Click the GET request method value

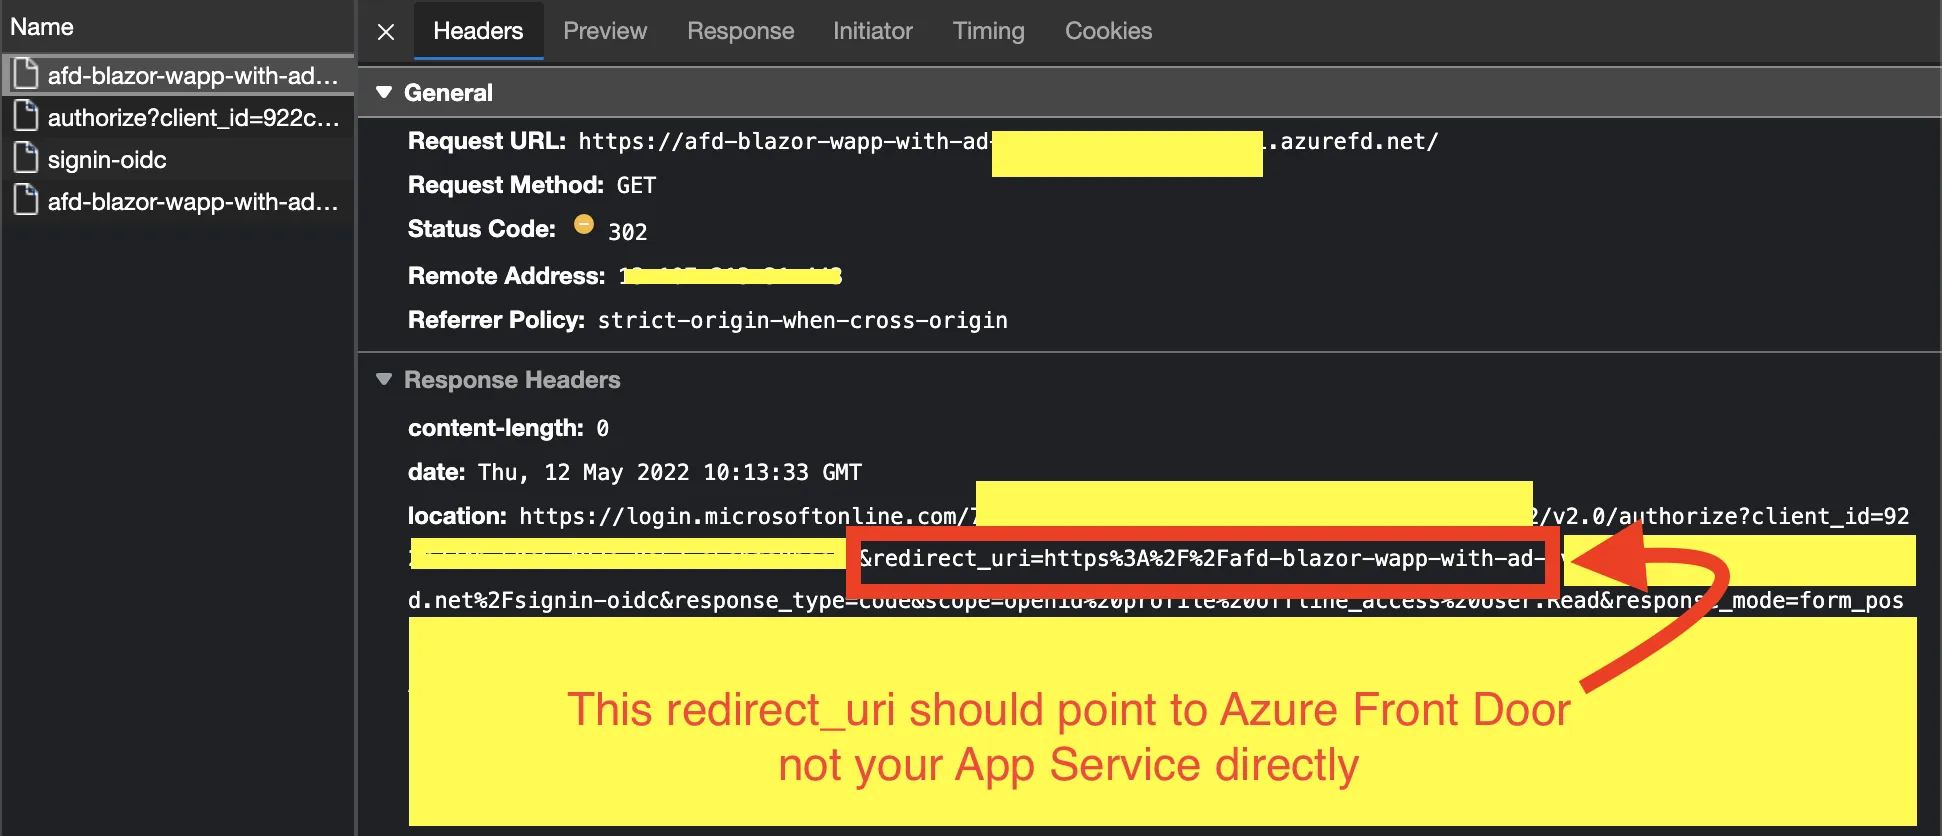click(x=636, y=185)
